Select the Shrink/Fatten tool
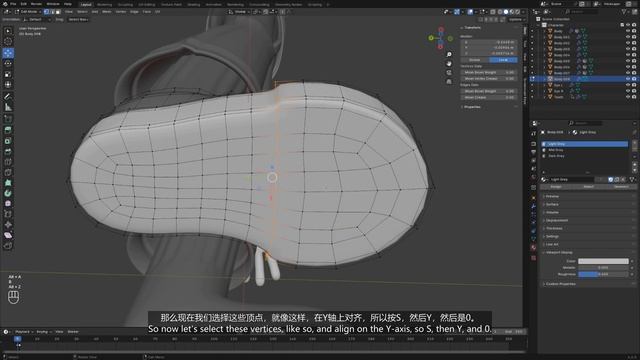Viewport: 640px width, 360px height. (x=8, y=225)
